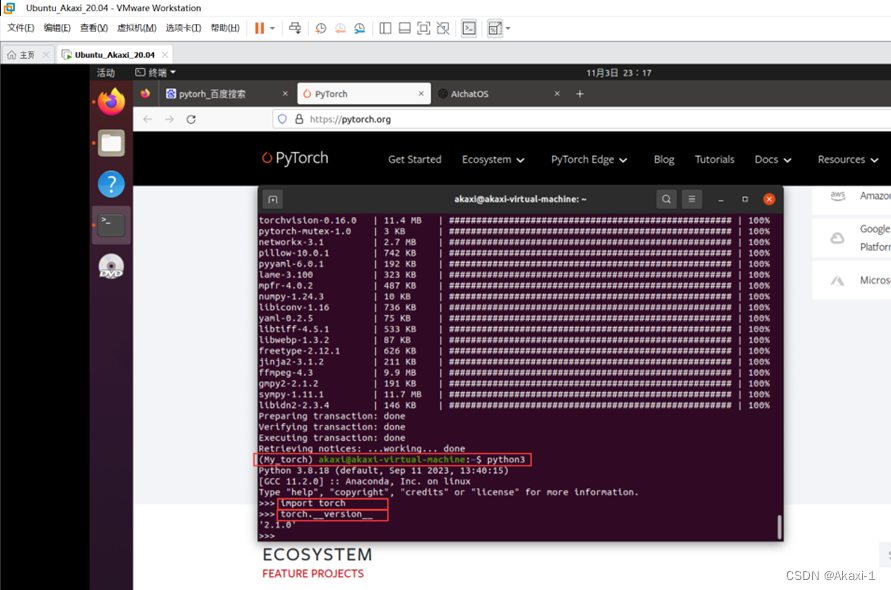The image size is (891, 590).
Task: Reload the pytorch.org page
Action: [191, 119]
